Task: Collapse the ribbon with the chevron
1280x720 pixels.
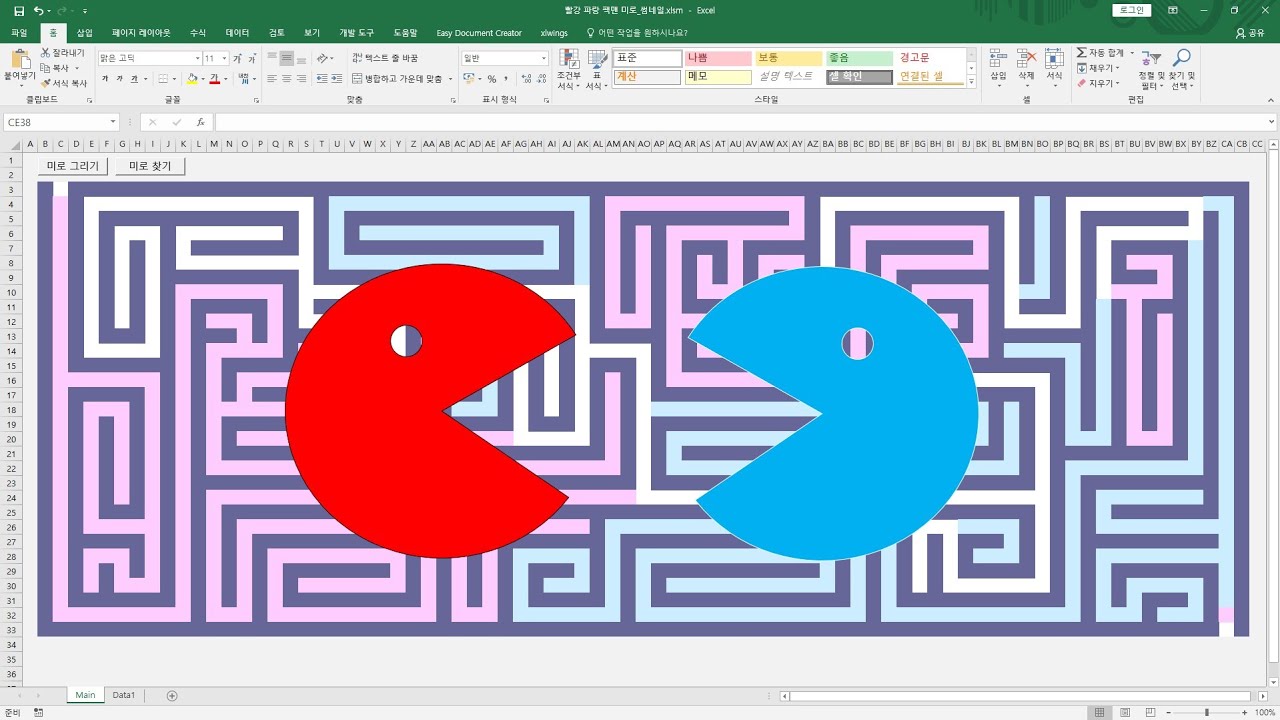Action: click(x=1270, y=100)
